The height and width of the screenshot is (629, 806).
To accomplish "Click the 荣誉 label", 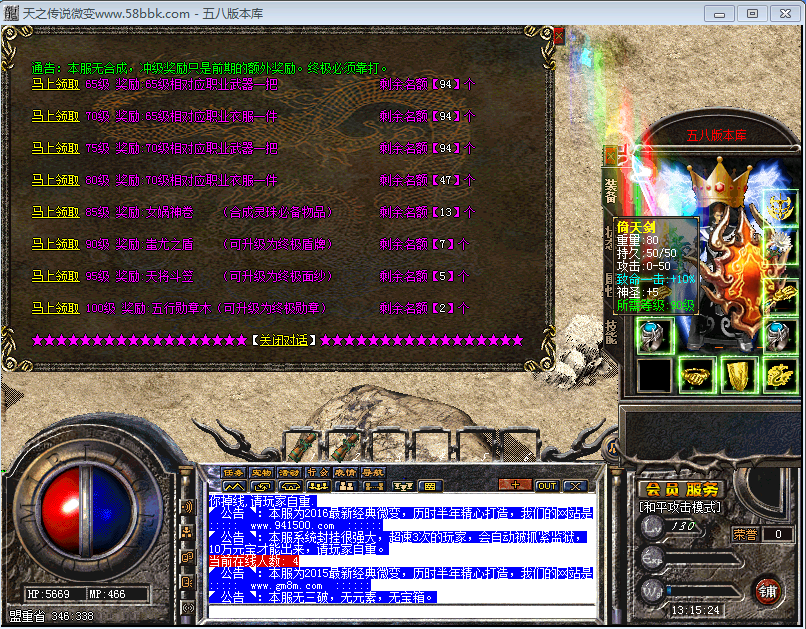I will 745,534.
